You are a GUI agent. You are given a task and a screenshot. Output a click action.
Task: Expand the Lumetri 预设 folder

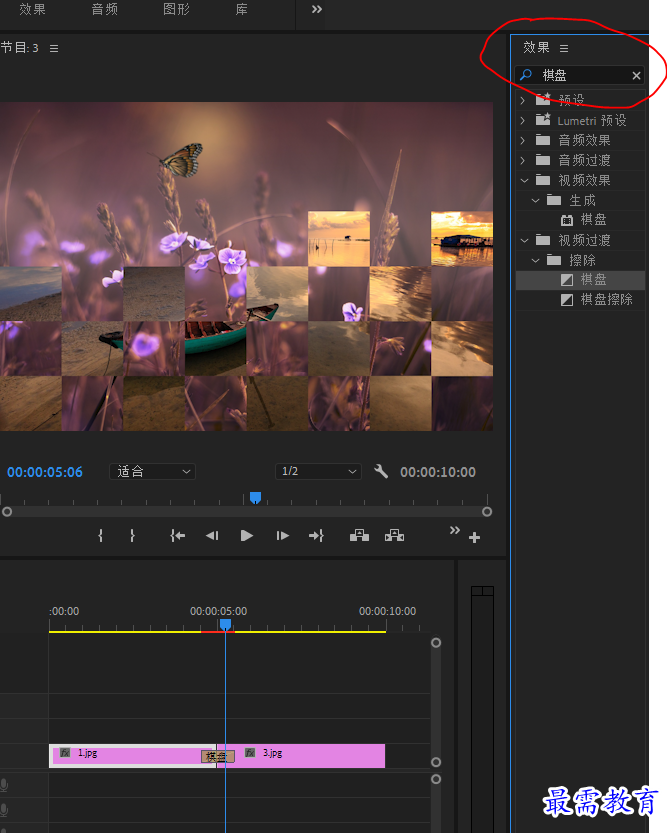click(x=523, y=121)
